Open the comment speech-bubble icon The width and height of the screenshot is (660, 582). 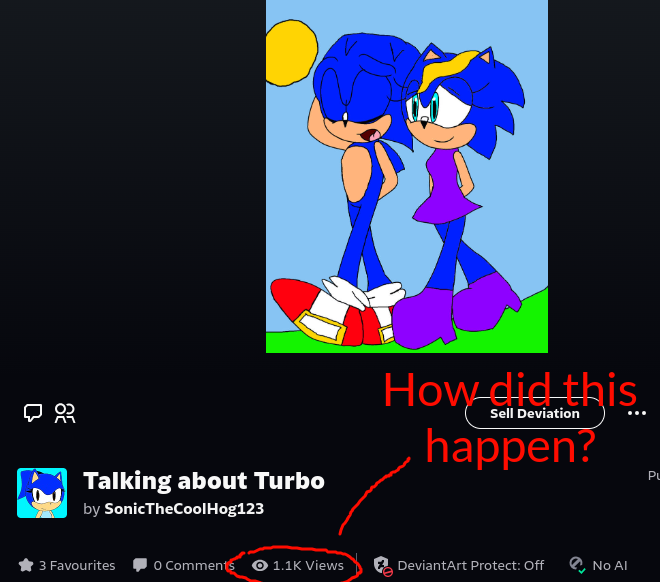[x=33, y=413]
